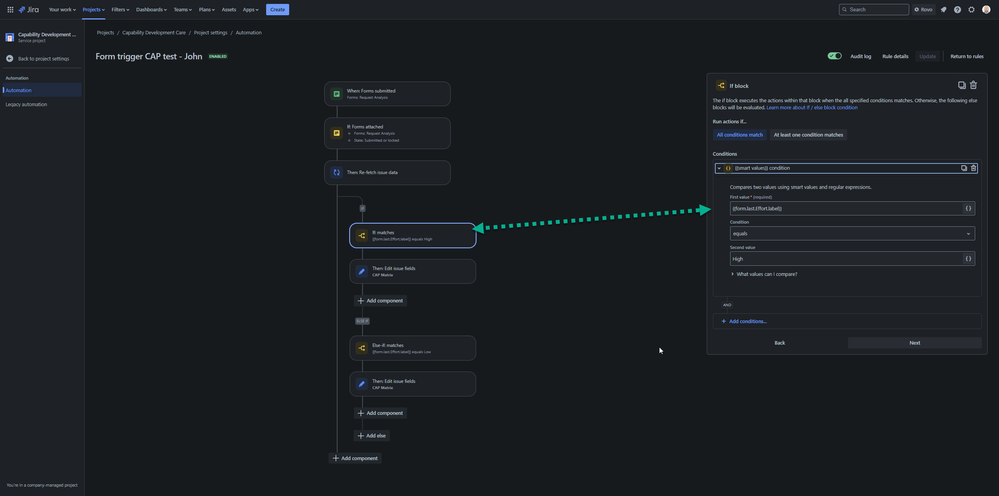Image resolution: width=999 pixels, height=496 pixels.
Task: Click Back to project settings
Action: coord(43,59)
